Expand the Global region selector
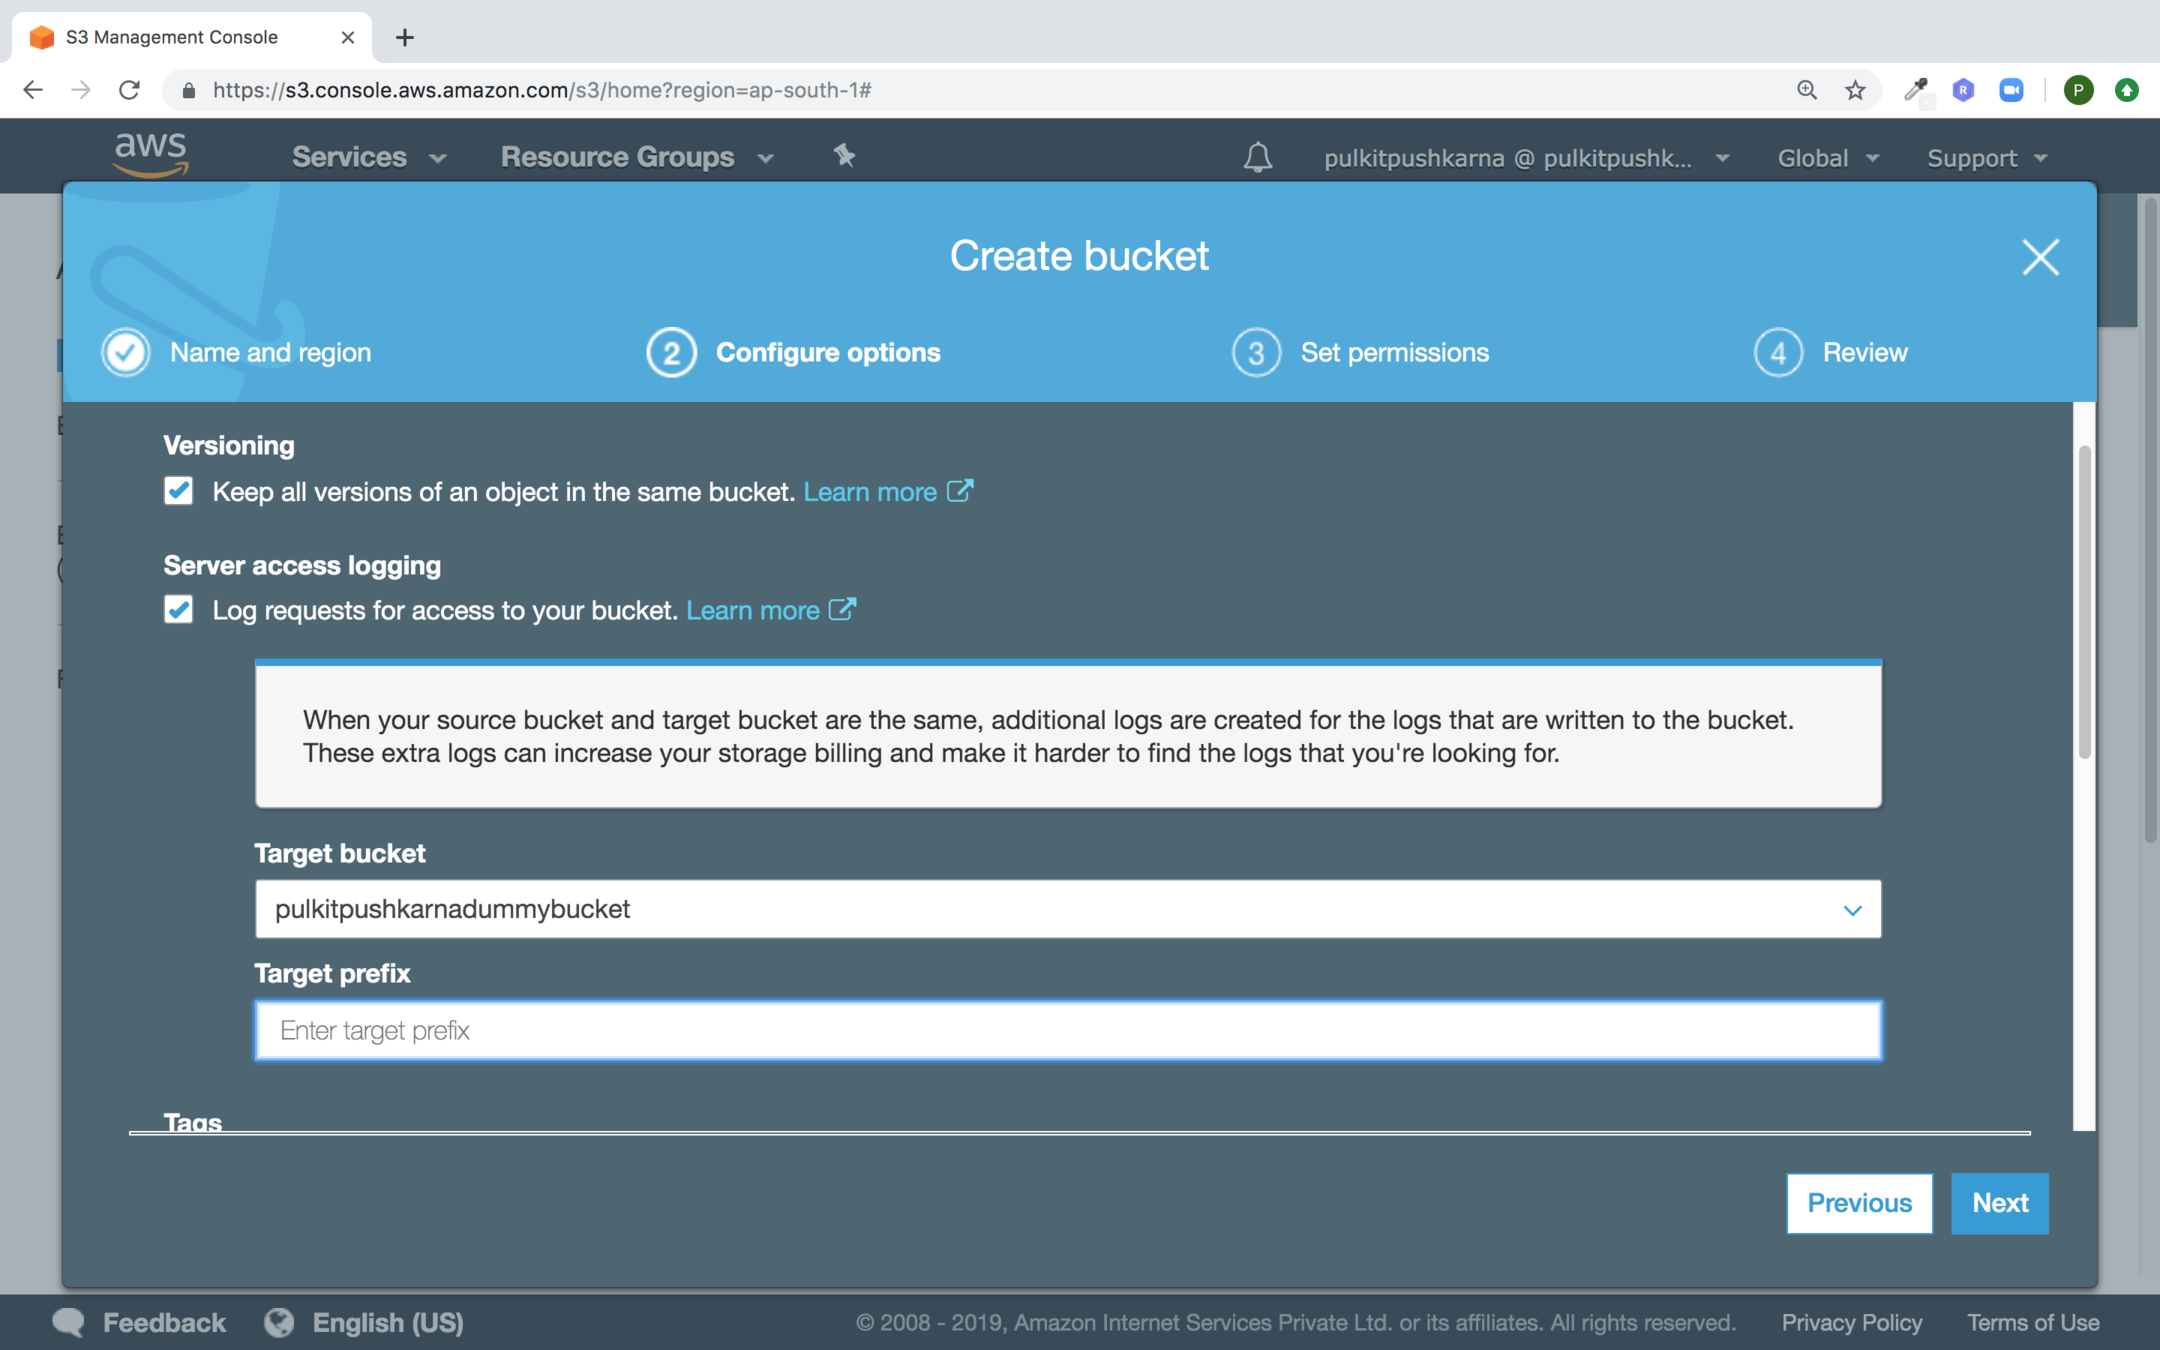This screenshot has width=2160, height=1350. point(1827,158)
